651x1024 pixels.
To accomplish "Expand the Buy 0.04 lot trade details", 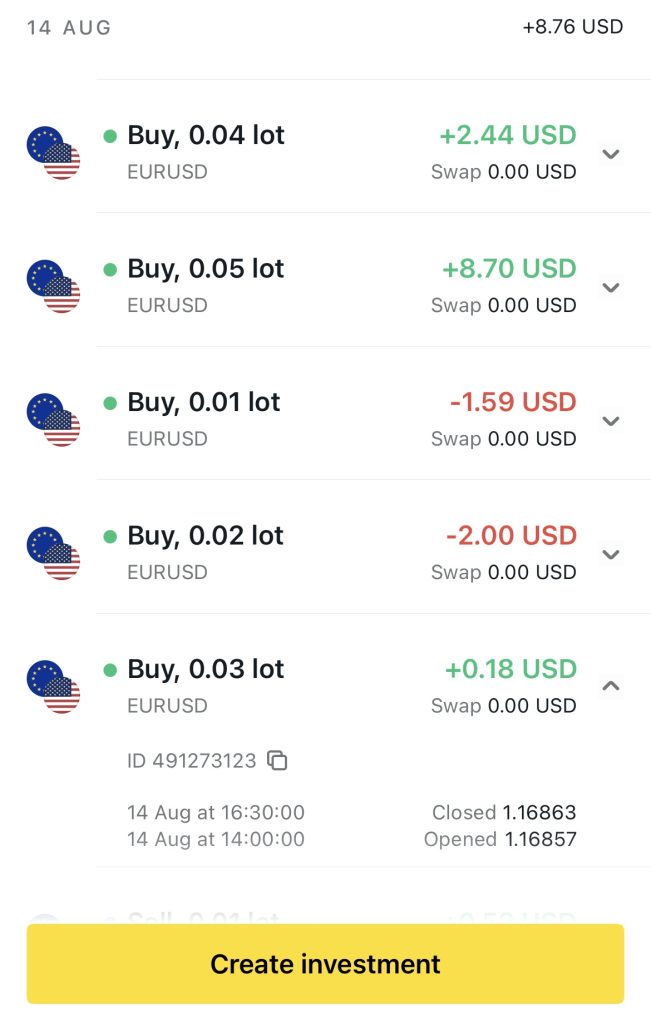I will coord(612,154).
